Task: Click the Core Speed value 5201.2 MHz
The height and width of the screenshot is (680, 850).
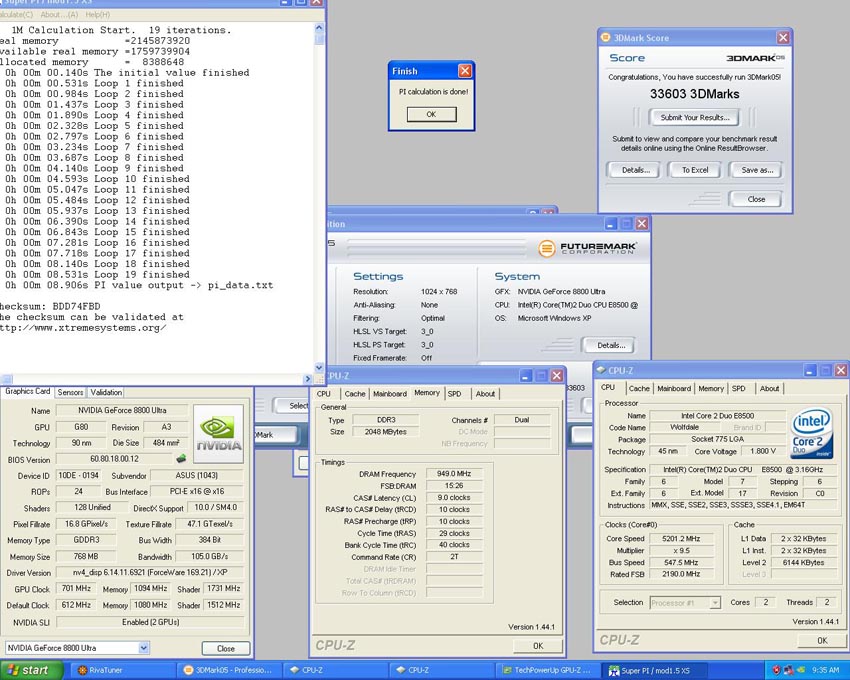Action: pyautogui.click(x=681, y=538)
